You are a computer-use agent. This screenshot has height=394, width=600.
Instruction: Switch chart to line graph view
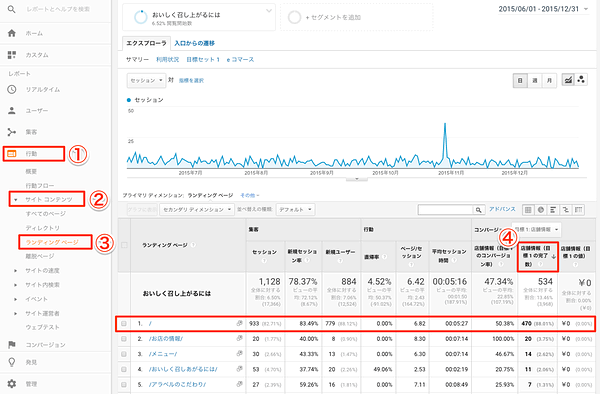[568, 80]
